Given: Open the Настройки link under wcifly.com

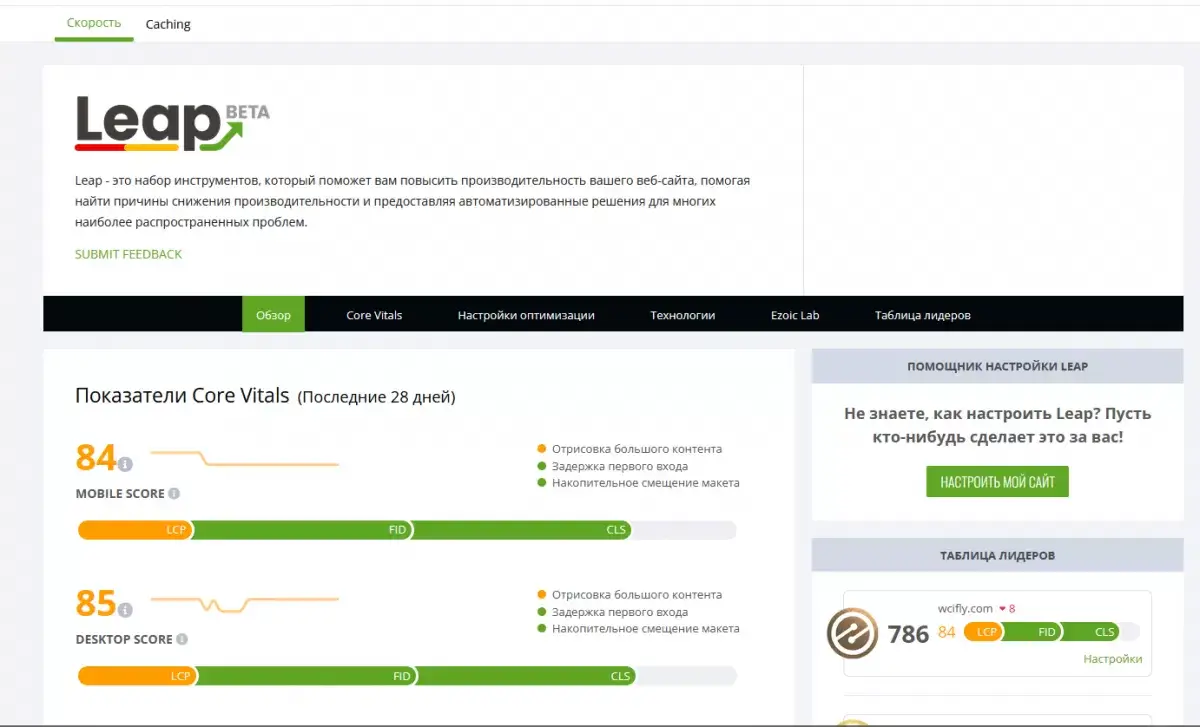Looking at the screenshot, I should click(x=1112, y=659).
